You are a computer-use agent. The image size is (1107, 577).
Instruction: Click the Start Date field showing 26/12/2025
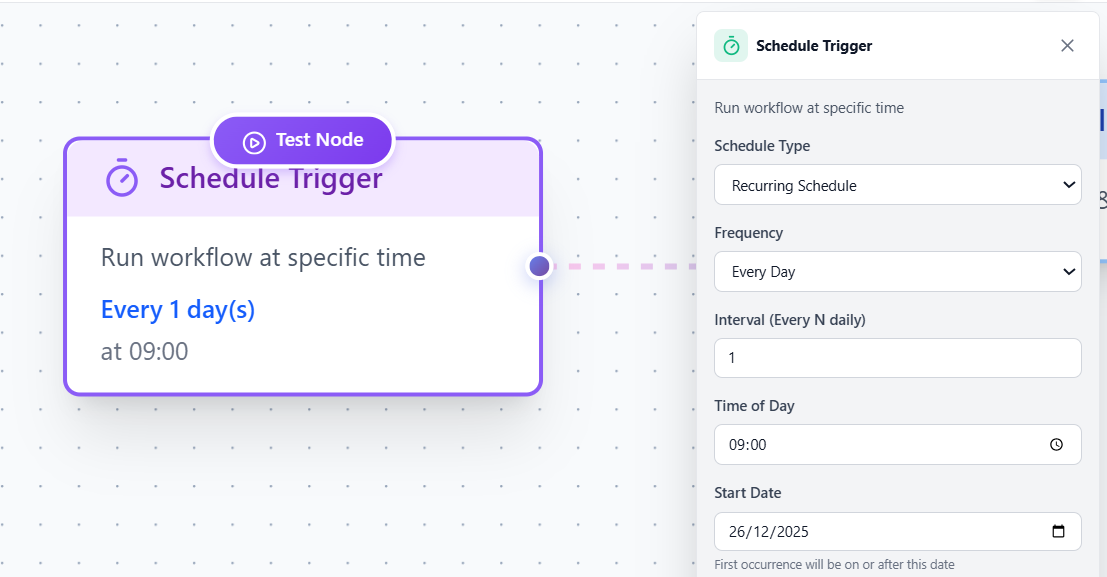click(x=880, y=532)
